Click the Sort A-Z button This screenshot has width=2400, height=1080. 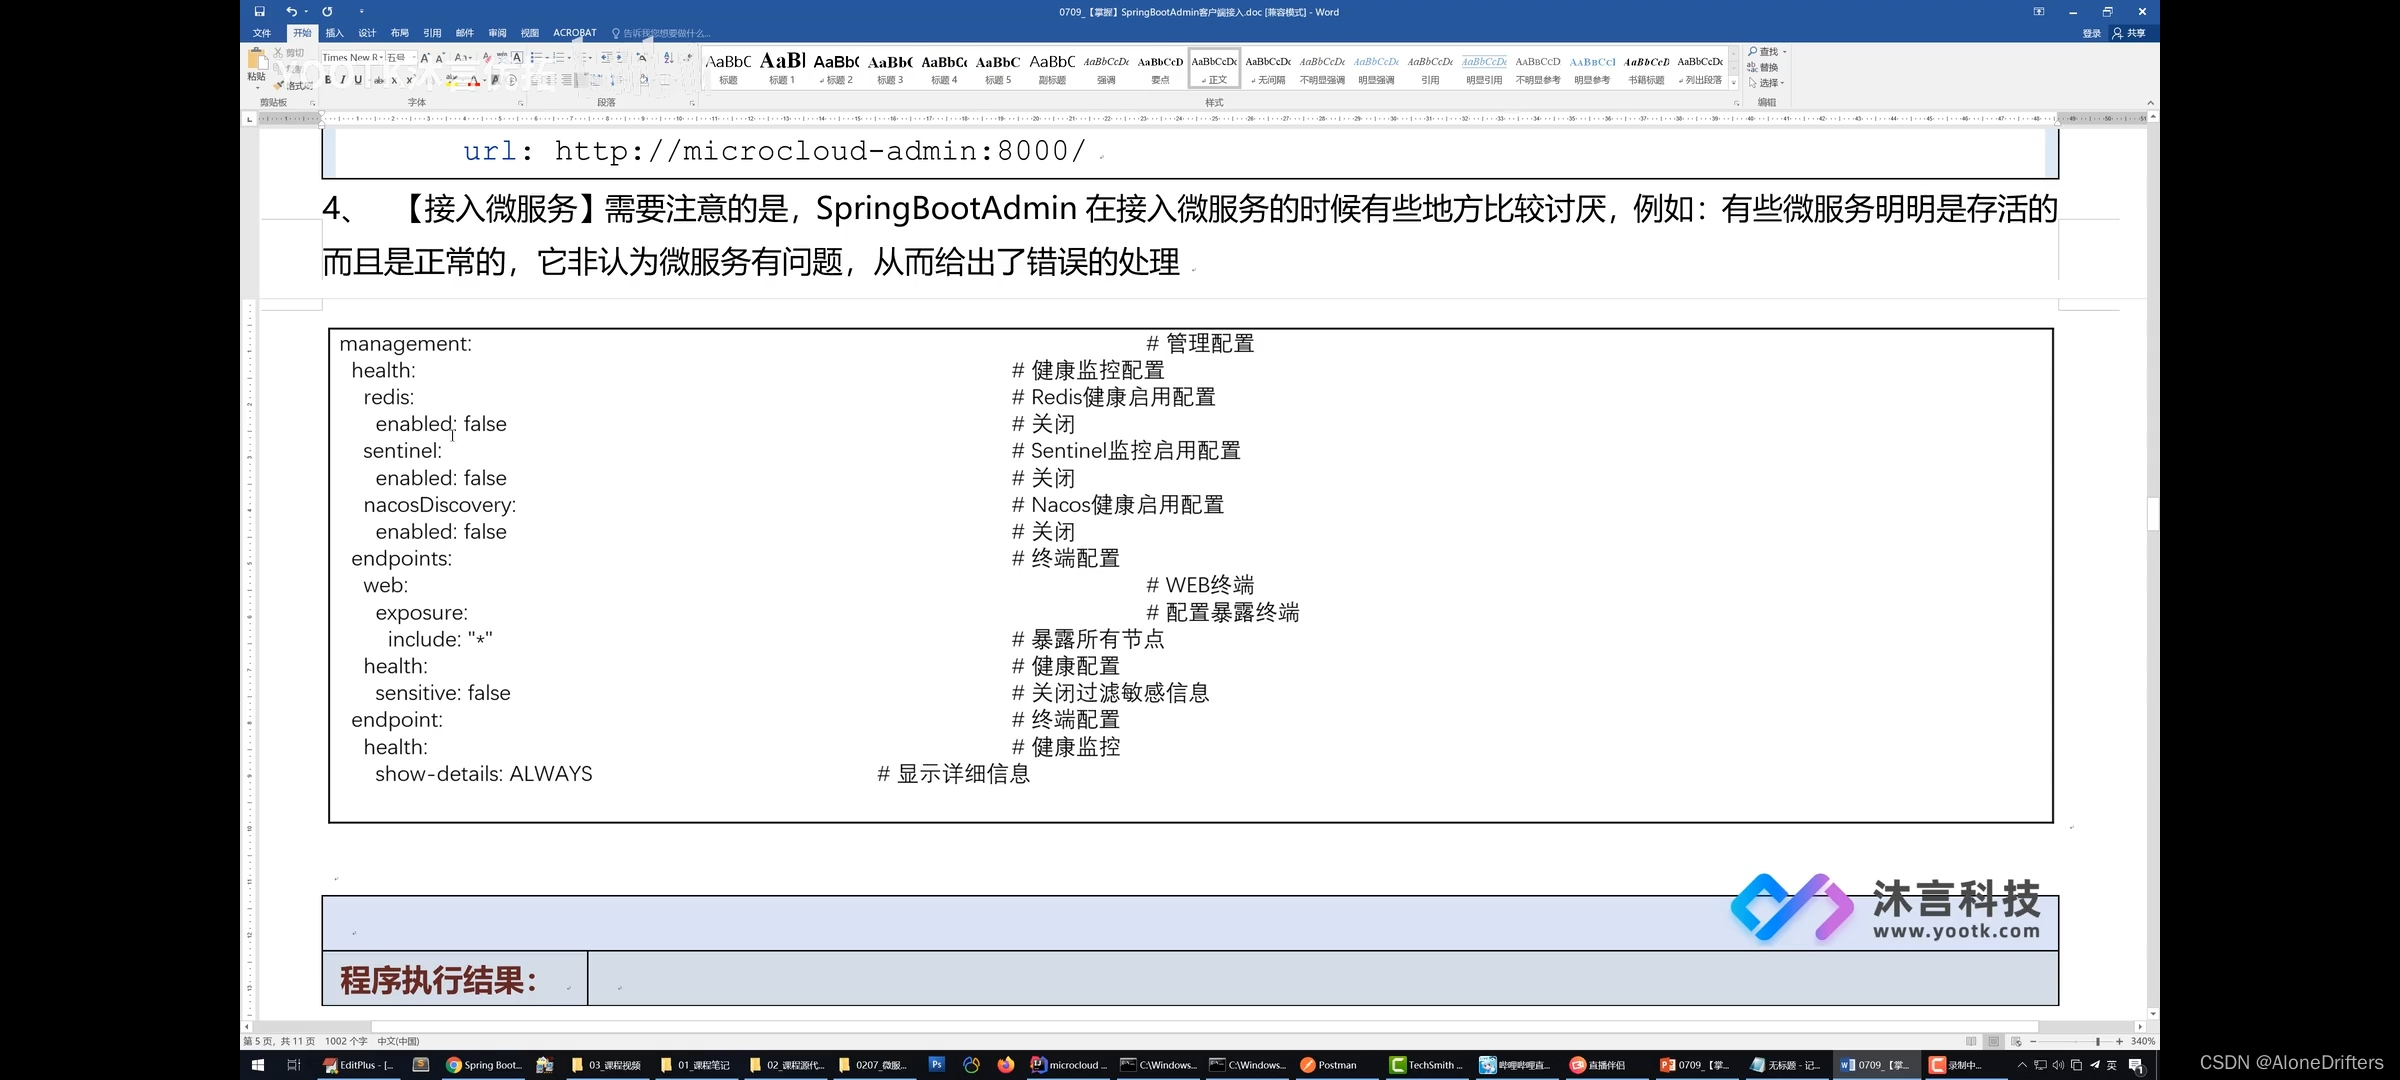(x=669, y=58)
